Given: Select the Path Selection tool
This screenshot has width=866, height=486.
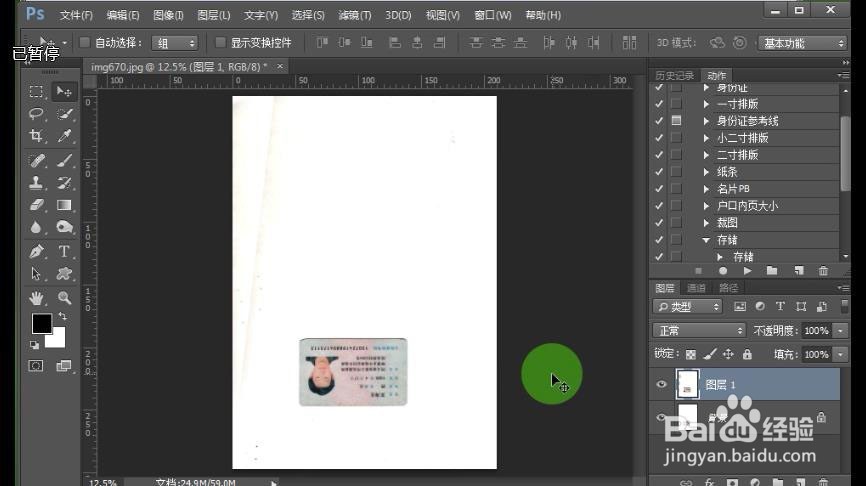Looking at the screenshot, I should tap(36, 274).
